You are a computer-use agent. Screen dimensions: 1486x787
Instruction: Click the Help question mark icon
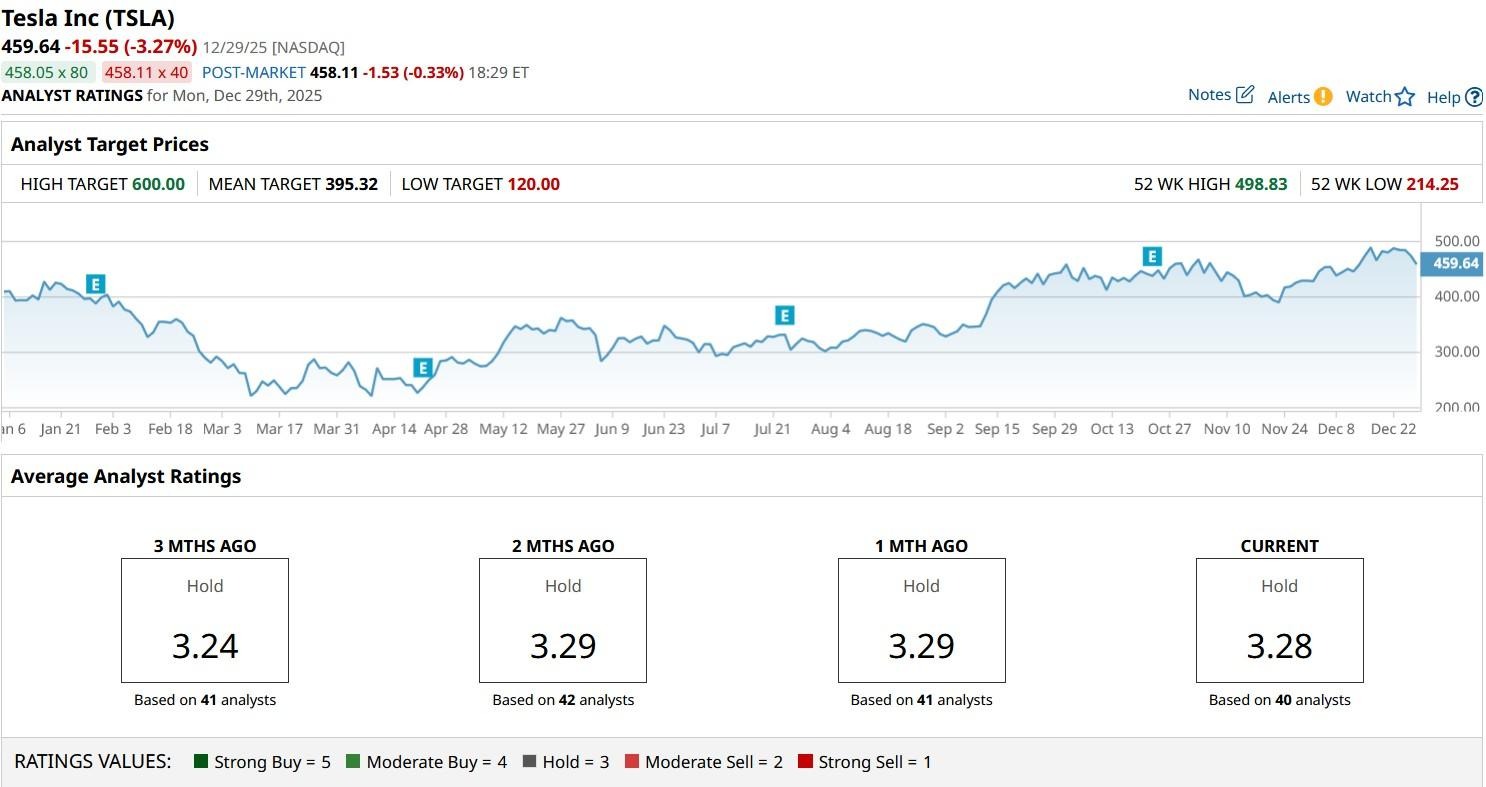(x=1474, y=97)
